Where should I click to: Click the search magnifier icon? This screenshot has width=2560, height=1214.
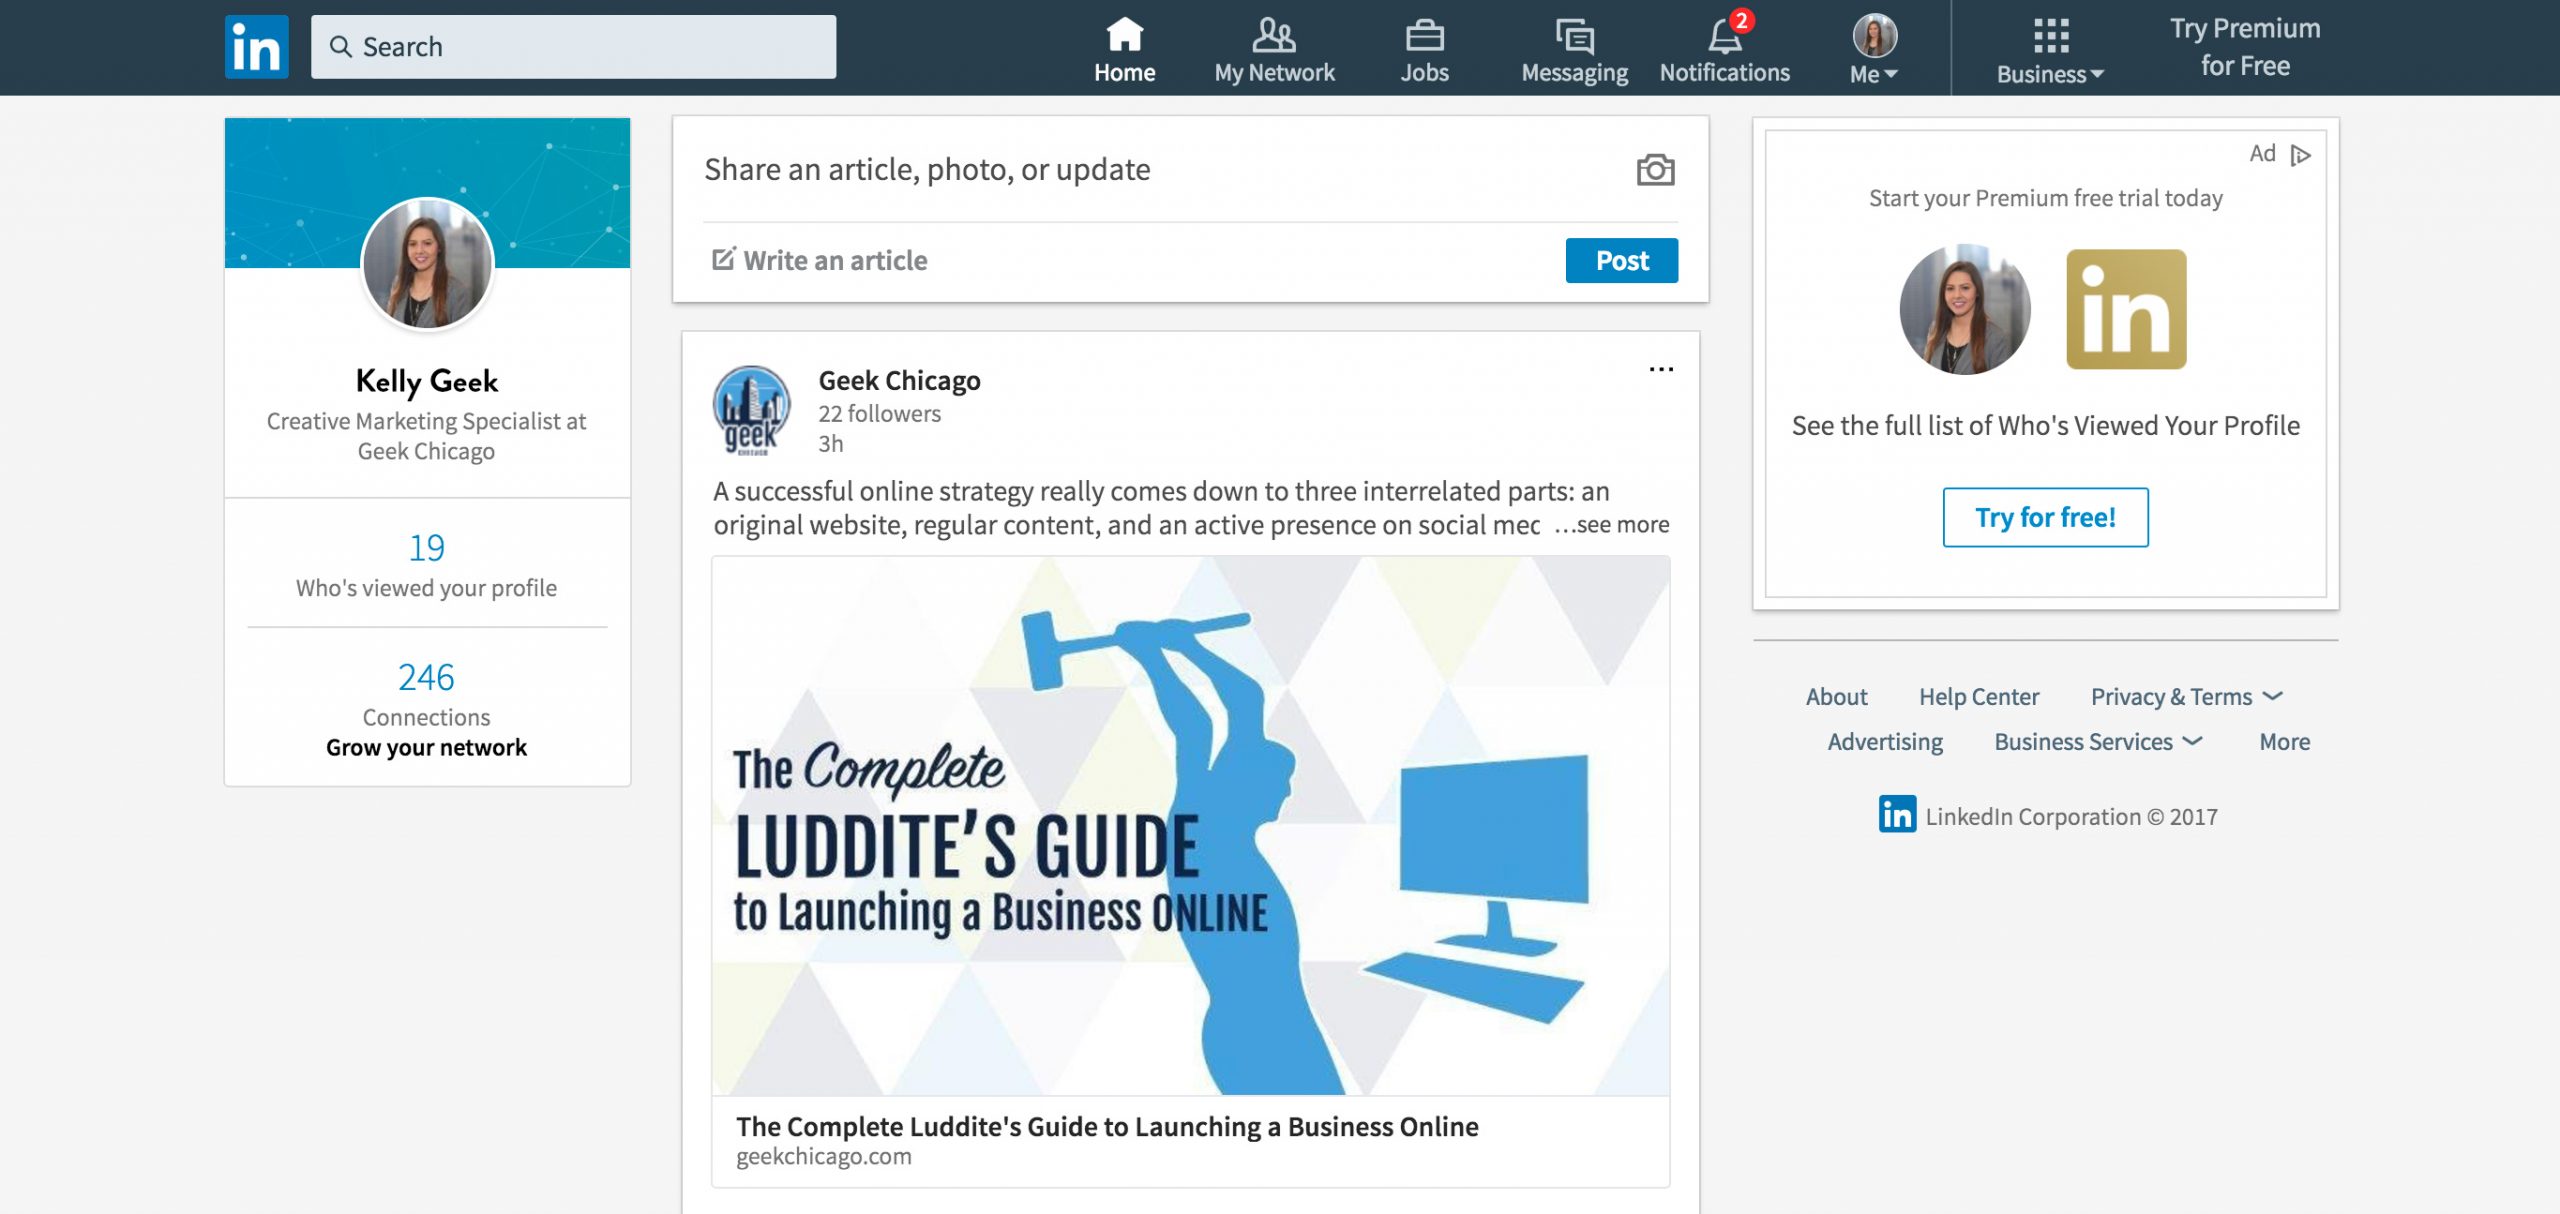[341, 47]
